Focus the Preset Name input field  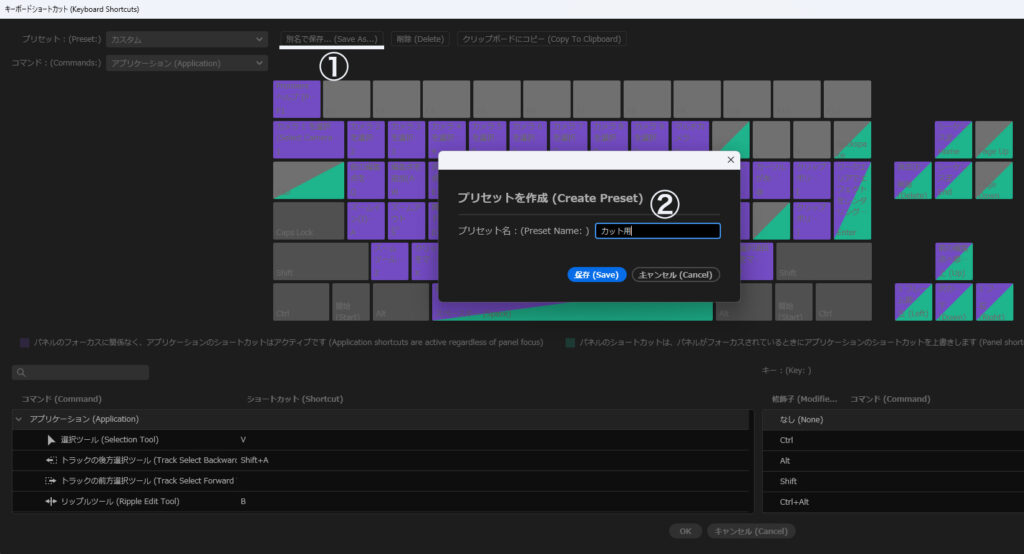point(658,231)
